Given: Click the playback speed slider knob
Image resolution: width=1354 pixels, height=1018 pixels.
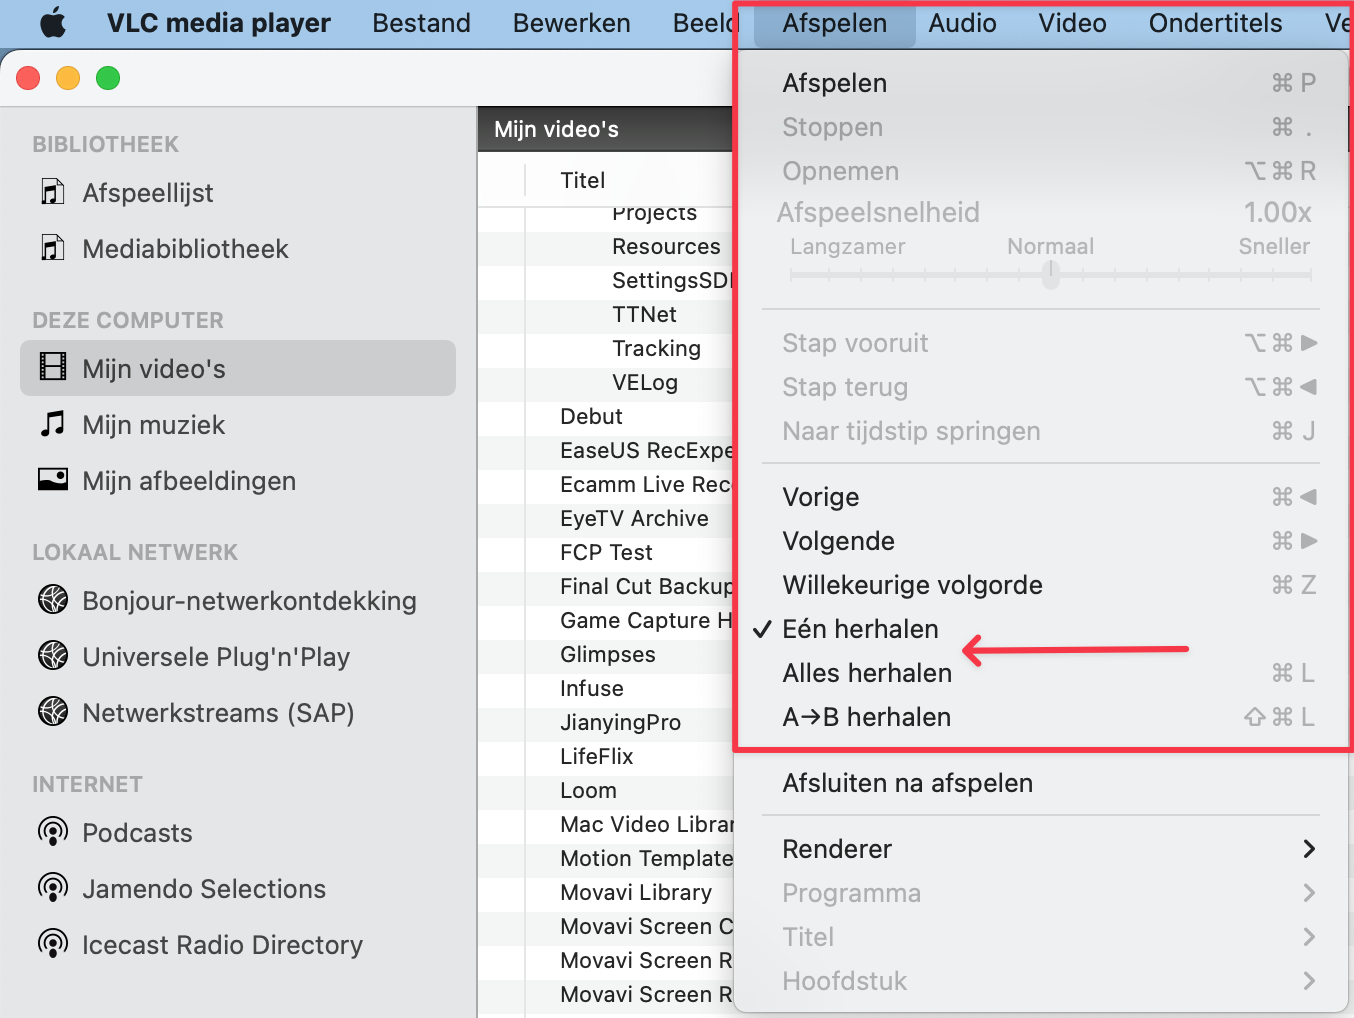Looking at the screenshot, I should [x=1050, y=274].
